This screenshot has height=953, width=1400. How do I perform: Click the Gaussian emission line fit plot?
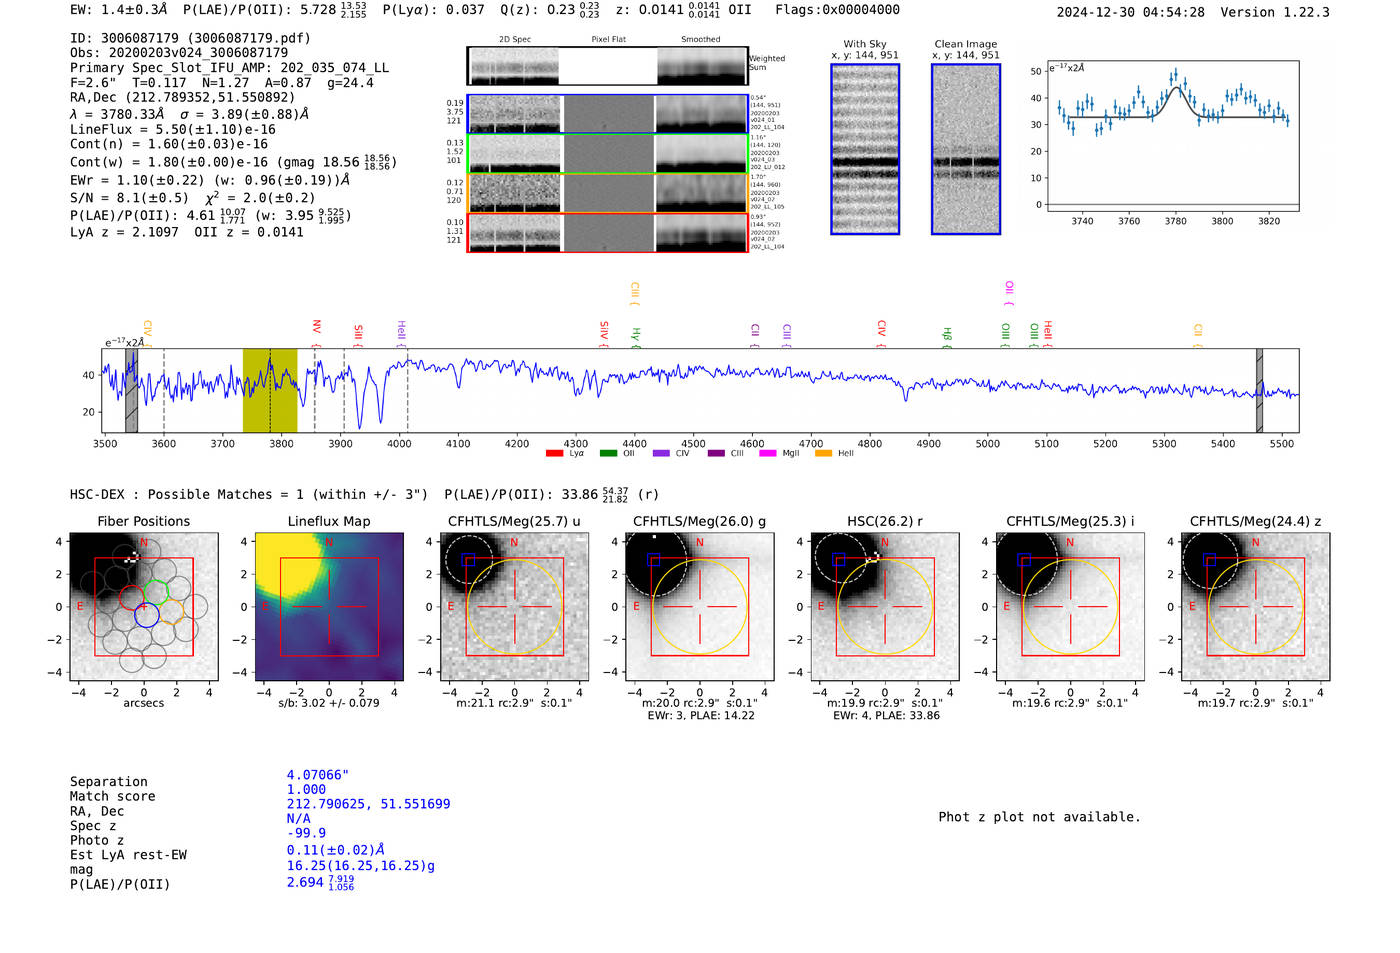(x=1172, y=136)
